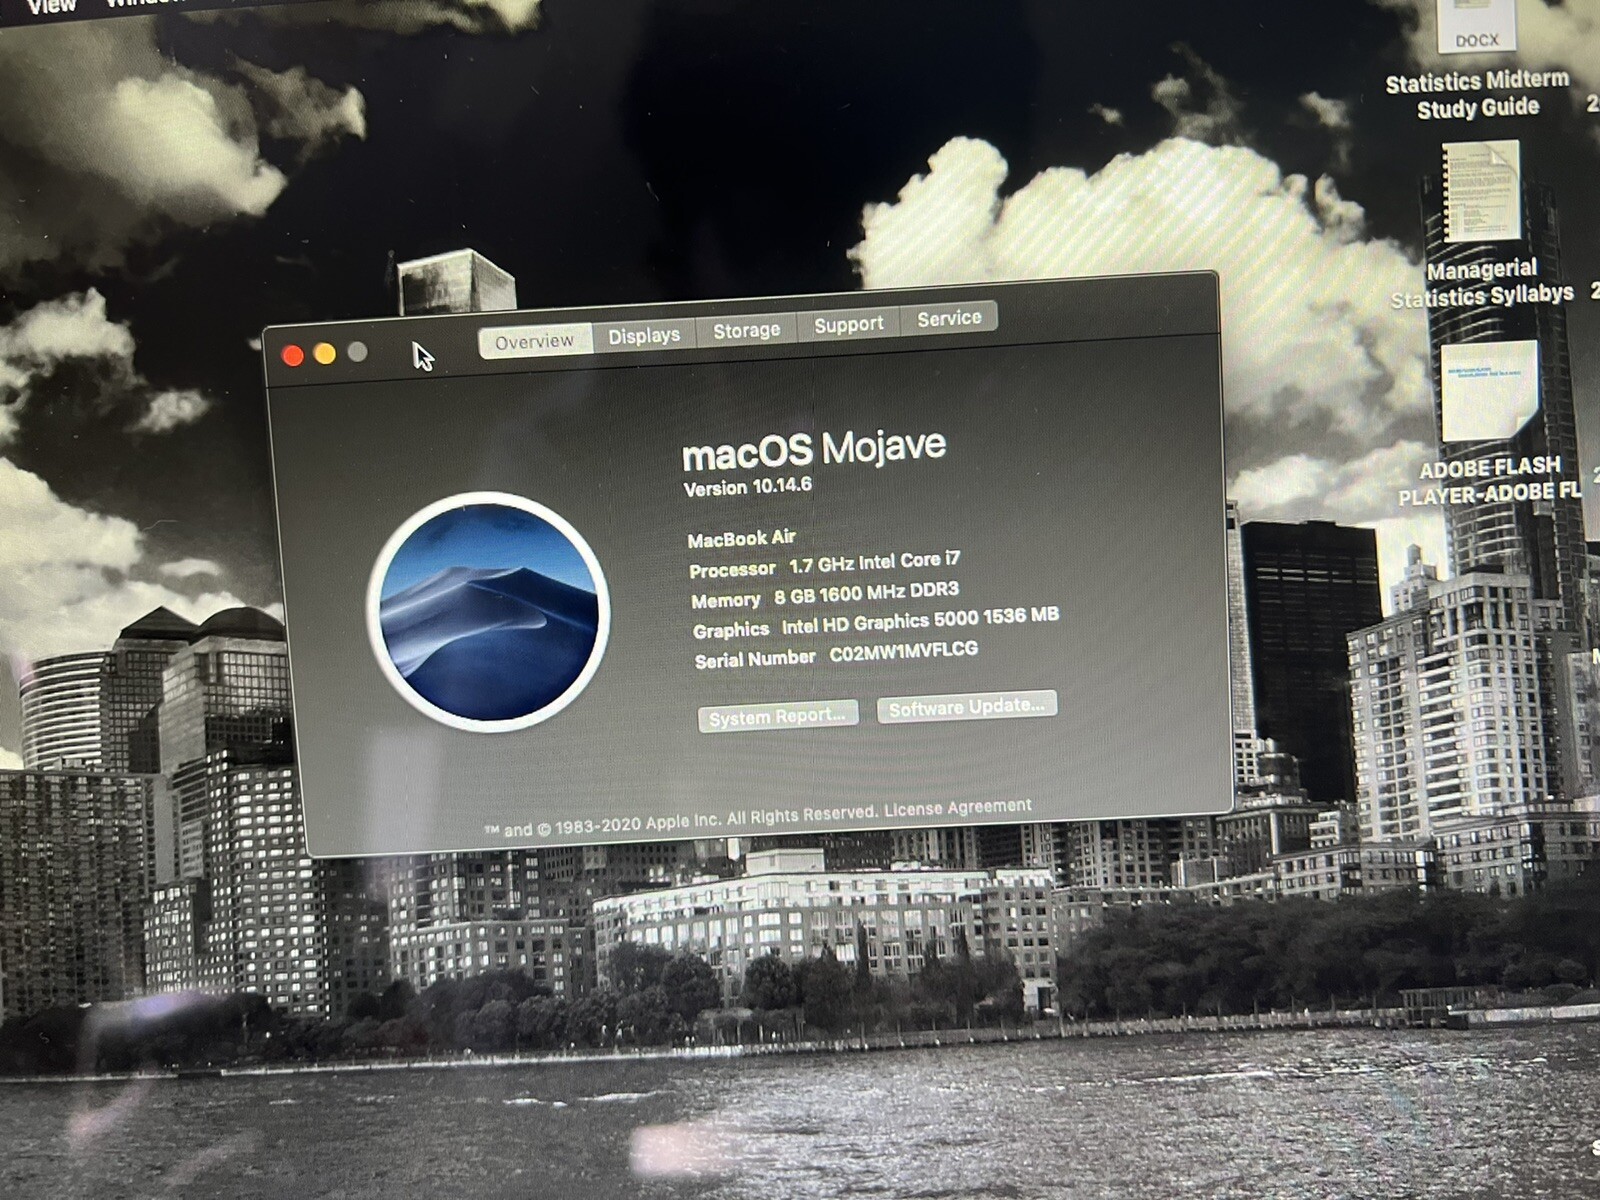Screen dimensions: 1600x1200
Task: Click the MacBook Air model name
Action: [x=741, y=539]
